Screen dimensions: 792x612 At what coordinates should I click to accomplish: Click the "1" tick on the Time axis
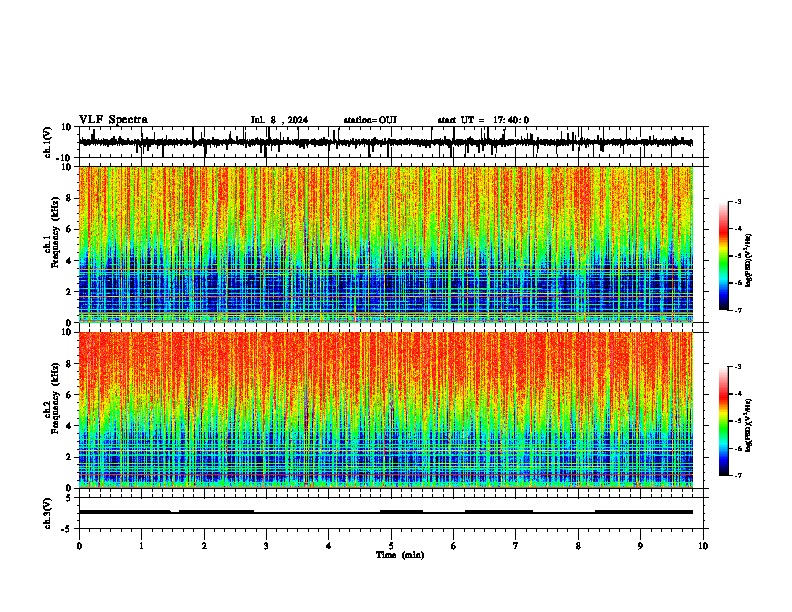tap(141, 546)
